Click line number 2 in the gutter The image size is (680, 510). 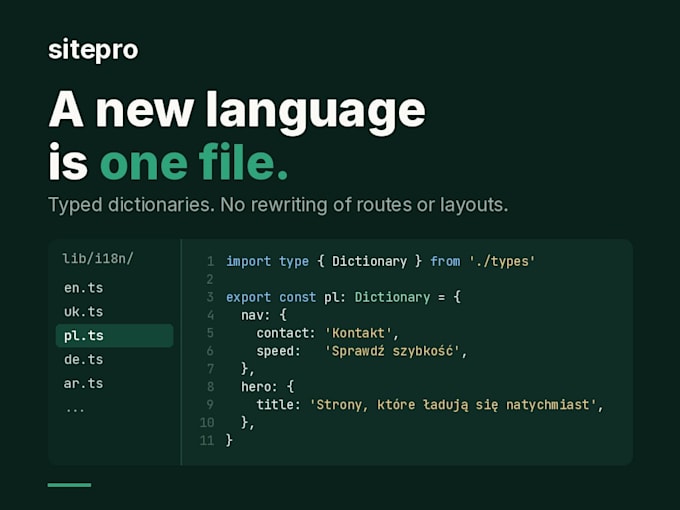point(210,279)
